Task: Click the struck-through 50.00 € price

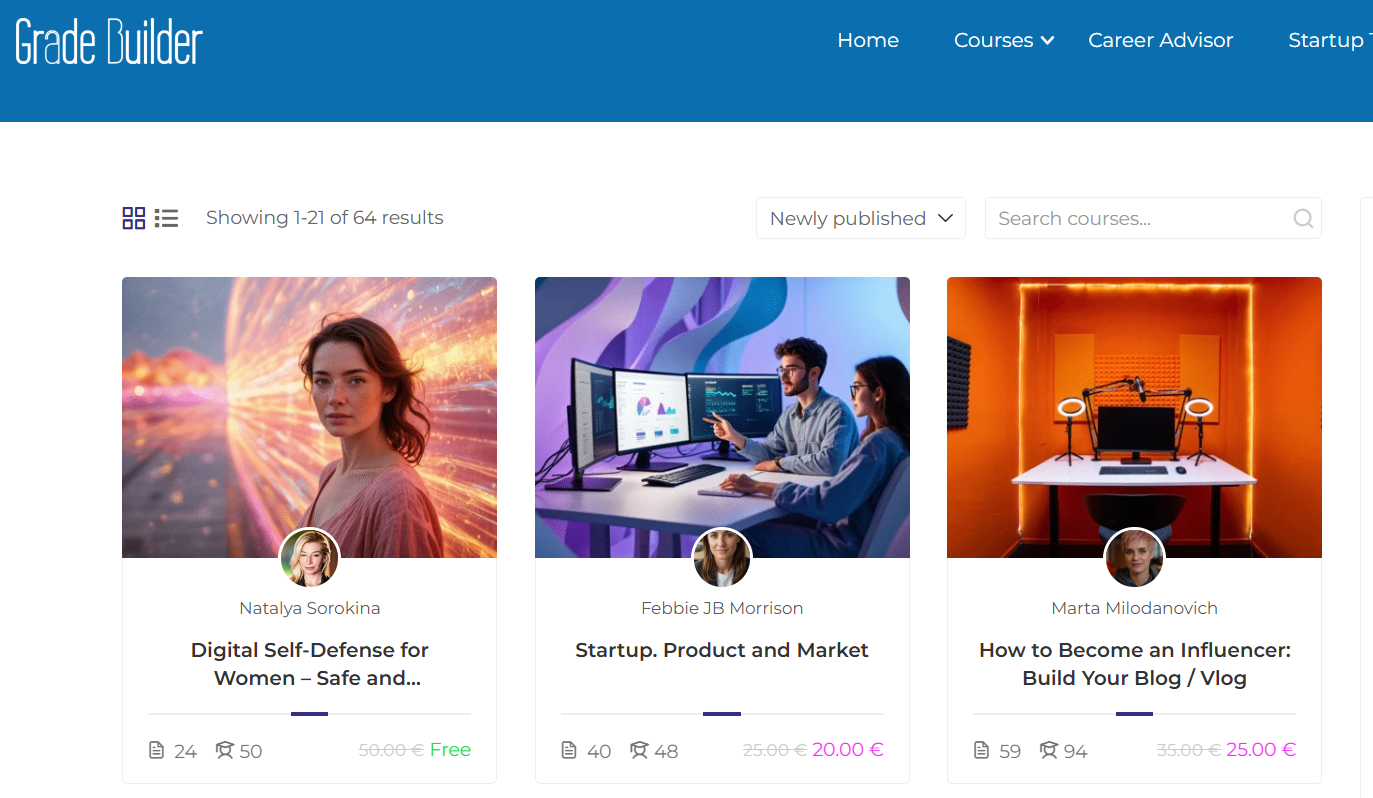Action: tap(391, 750)
